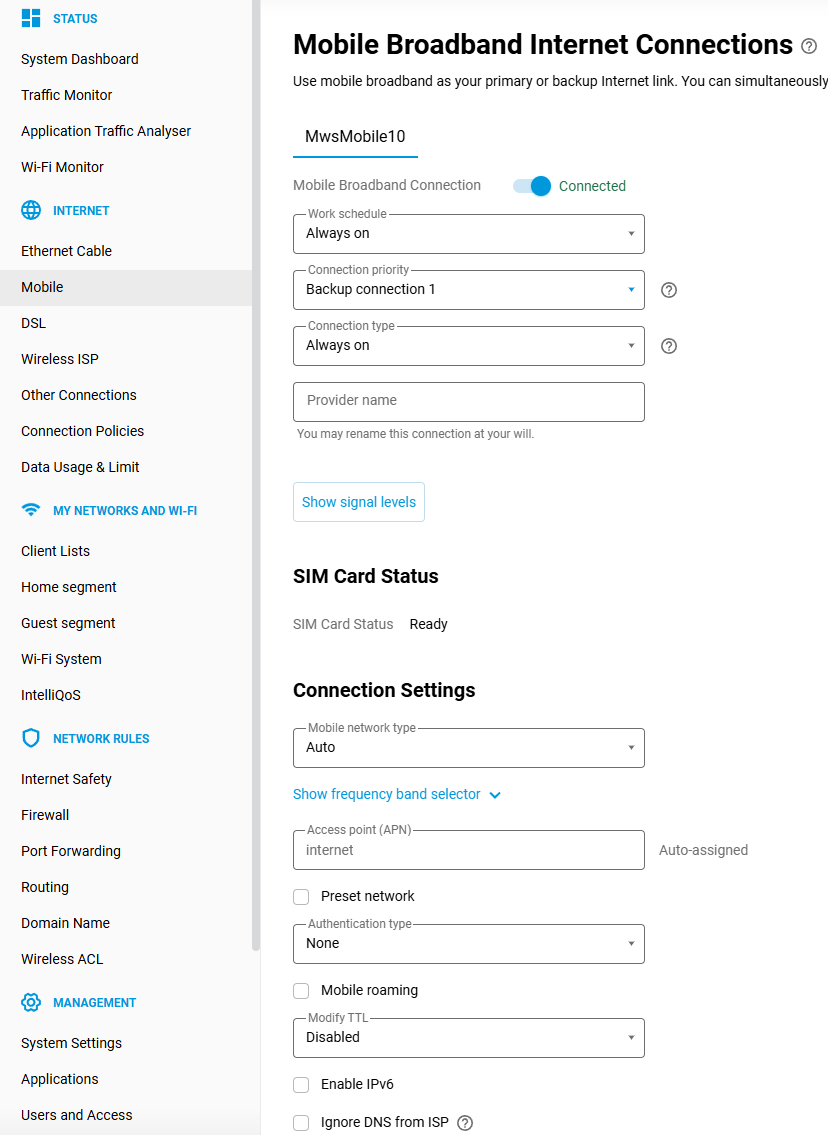This screenshot has height=1135, width=828.
Task: Click the Wi-Fi networks section icon
Action: 31,510
